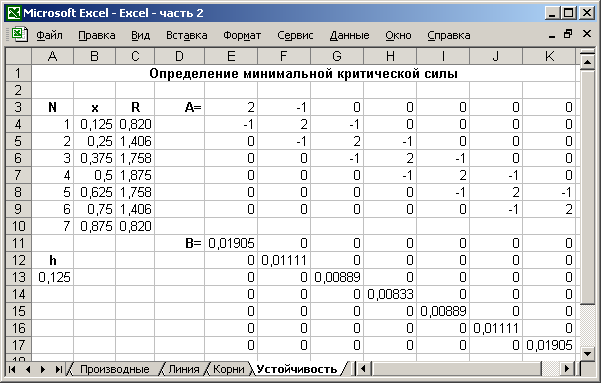The width and height of the screenshot is (601, 383).
Task: Click the horizontal scrollbar left arrow
Action: tap(363, 370)
